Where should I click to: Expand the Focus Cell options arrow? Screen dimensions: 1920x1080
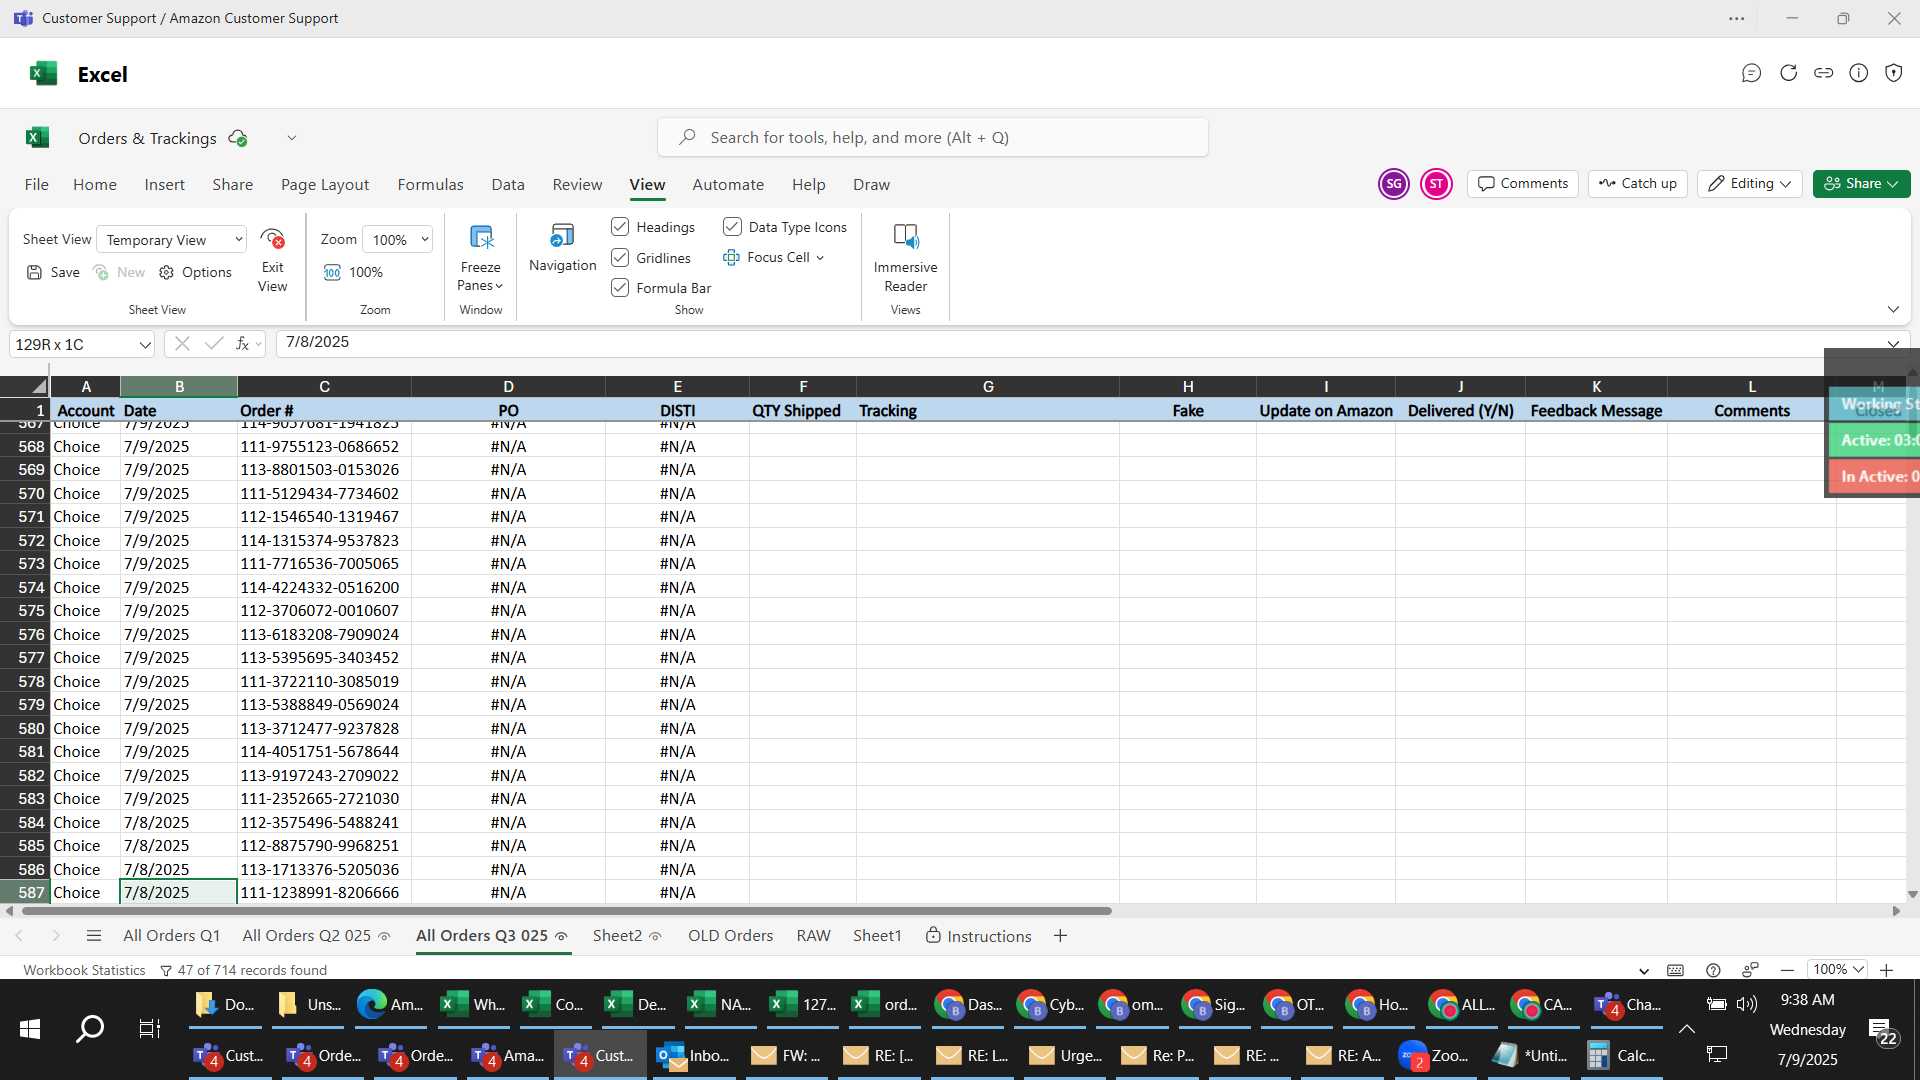point(820,258)
